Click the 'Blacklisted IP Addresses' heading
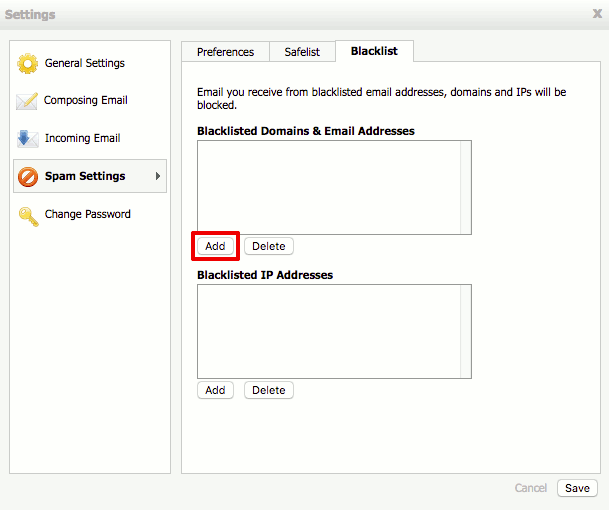This screenshot has height=510, width=609. 265,275
